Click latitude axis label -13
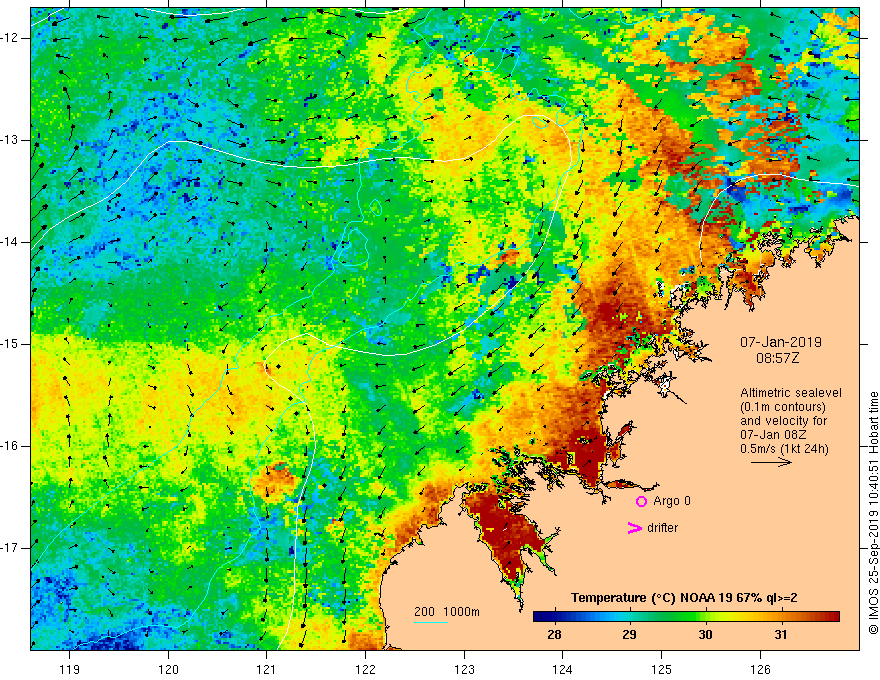This screenshot has height=680, width=880. [11, 140]
